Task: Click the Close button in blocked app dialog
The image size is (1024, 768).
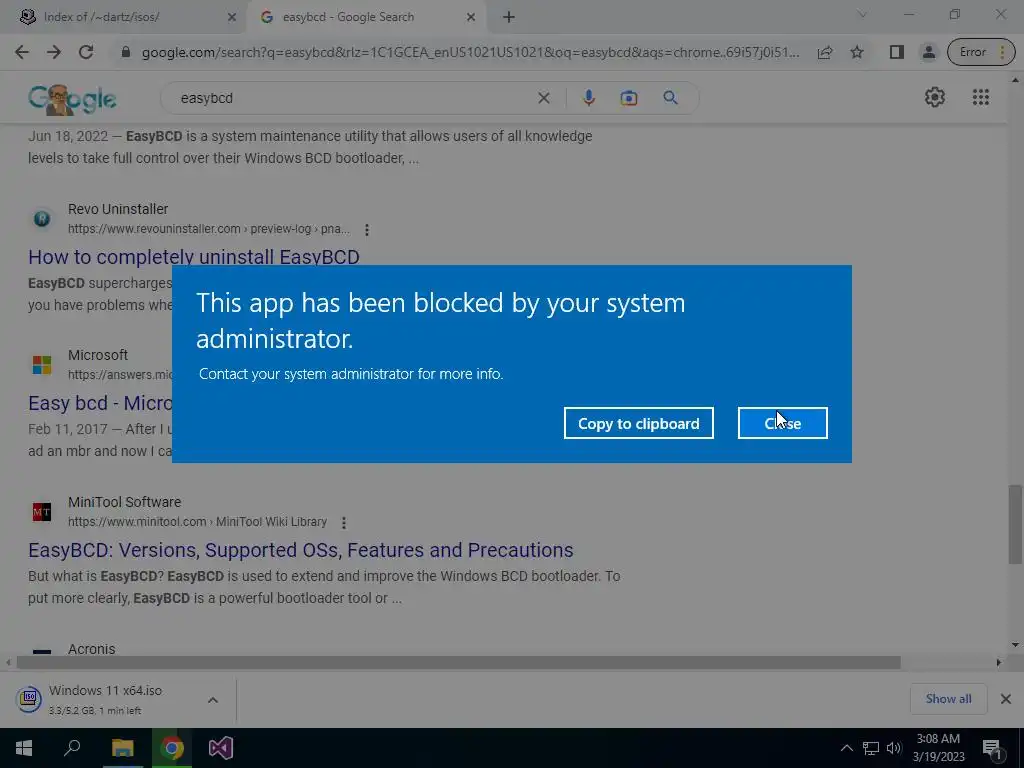Action: point(782,423)
